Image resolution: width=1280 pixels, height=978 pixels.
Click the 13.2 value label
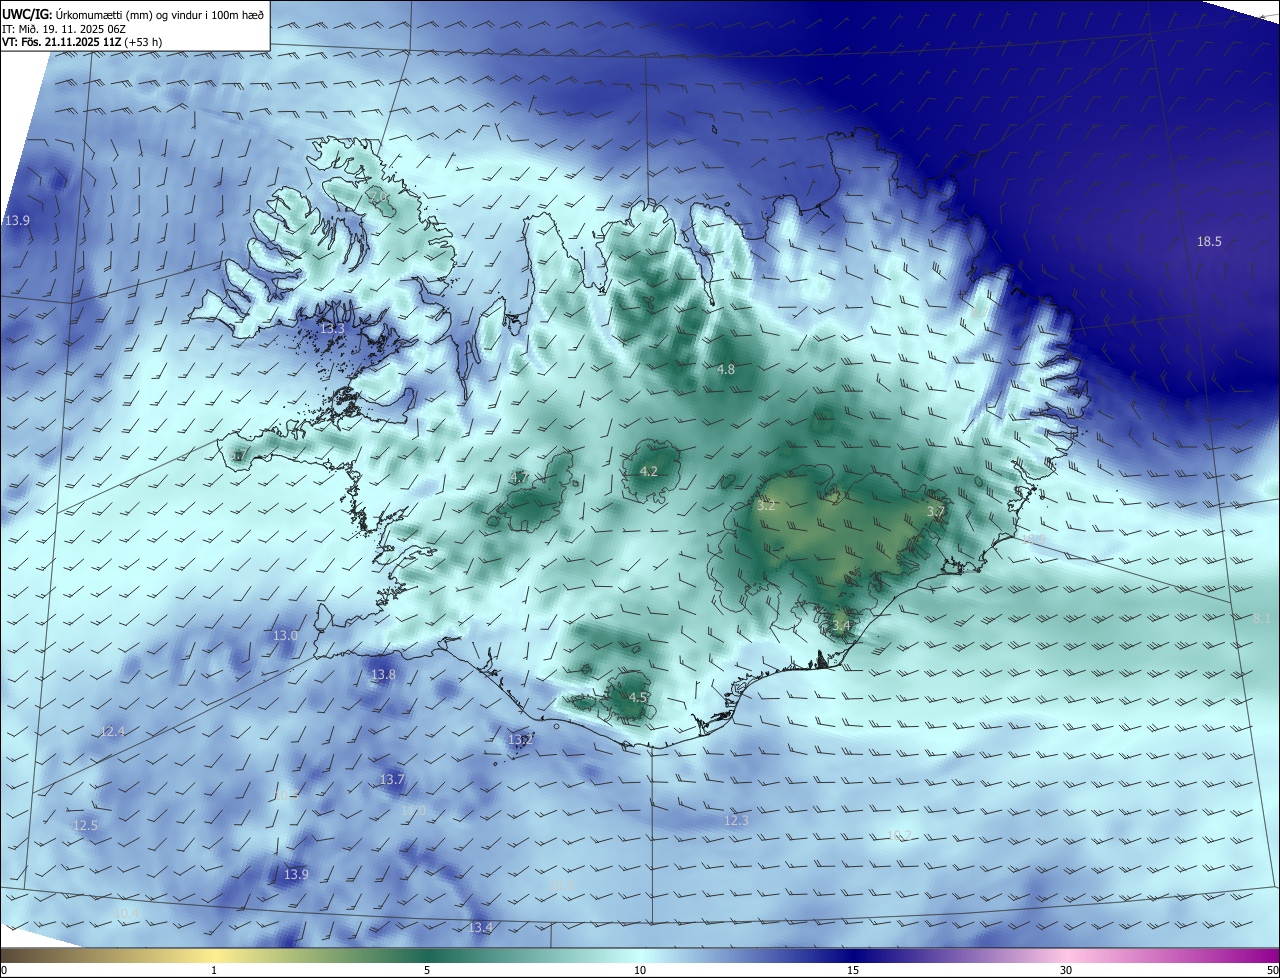pyautogui.click(x=519, y=740)
